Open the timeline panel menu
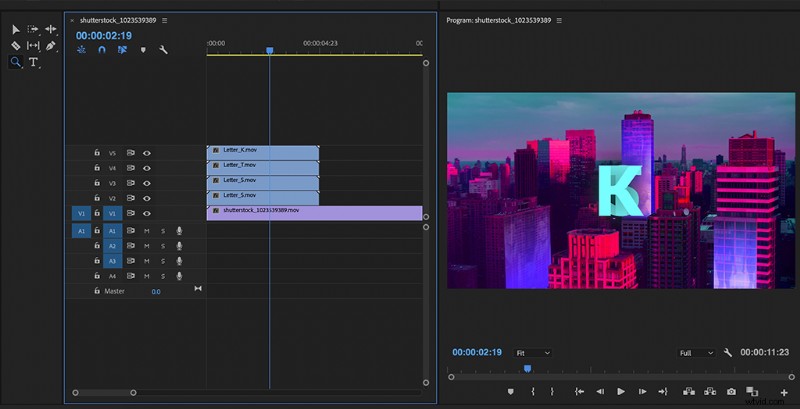Viewport: 800px width, 409px height. 164,20
